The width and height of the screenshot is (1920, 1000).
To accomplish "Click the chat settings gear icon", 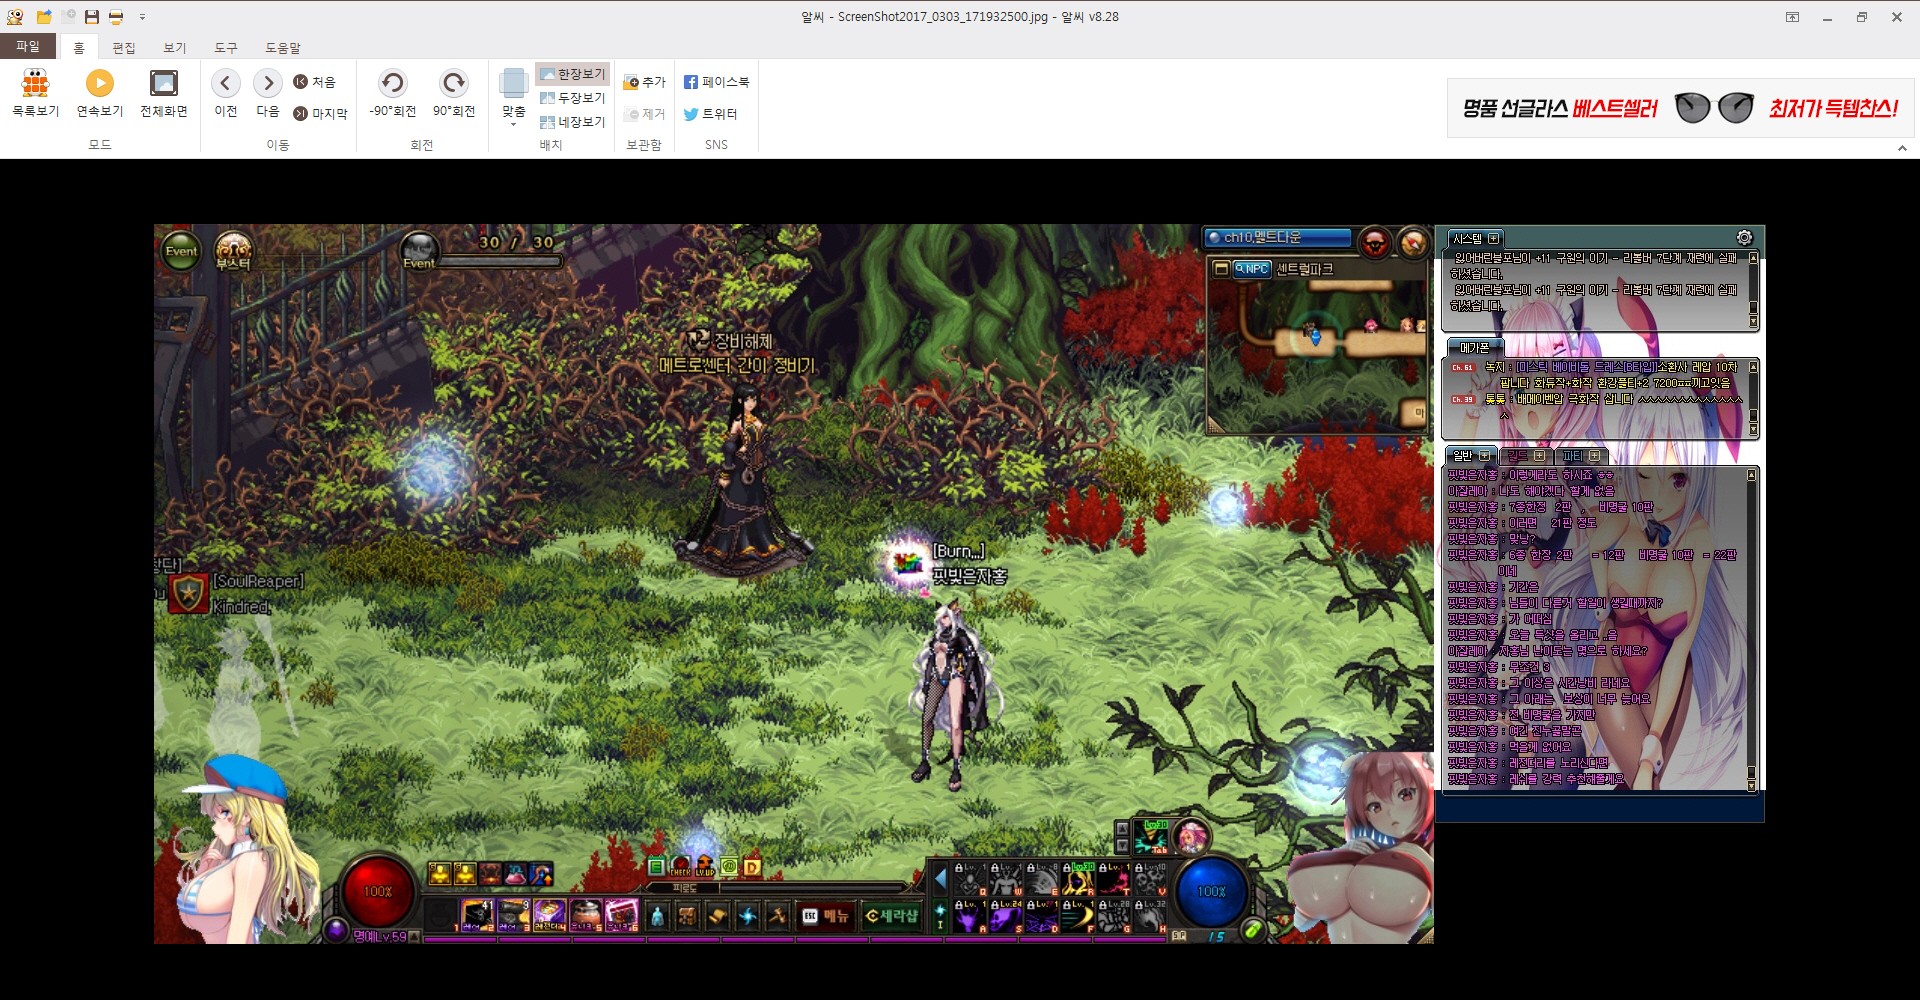I will 1744,238.
